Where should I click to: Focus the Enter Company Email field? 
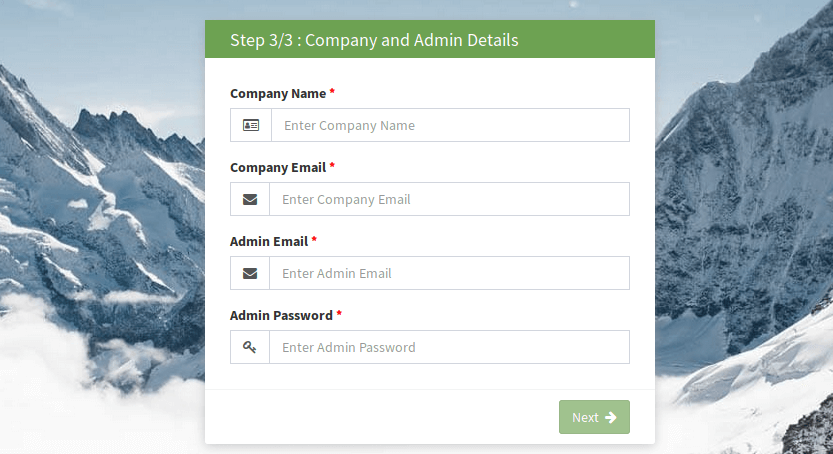[449, 199]
